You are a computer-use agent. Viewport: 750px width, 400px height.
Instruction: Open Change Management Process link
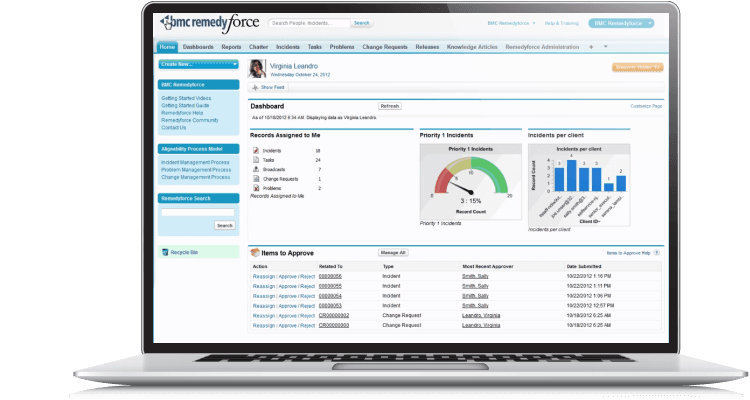click(195, 177)
